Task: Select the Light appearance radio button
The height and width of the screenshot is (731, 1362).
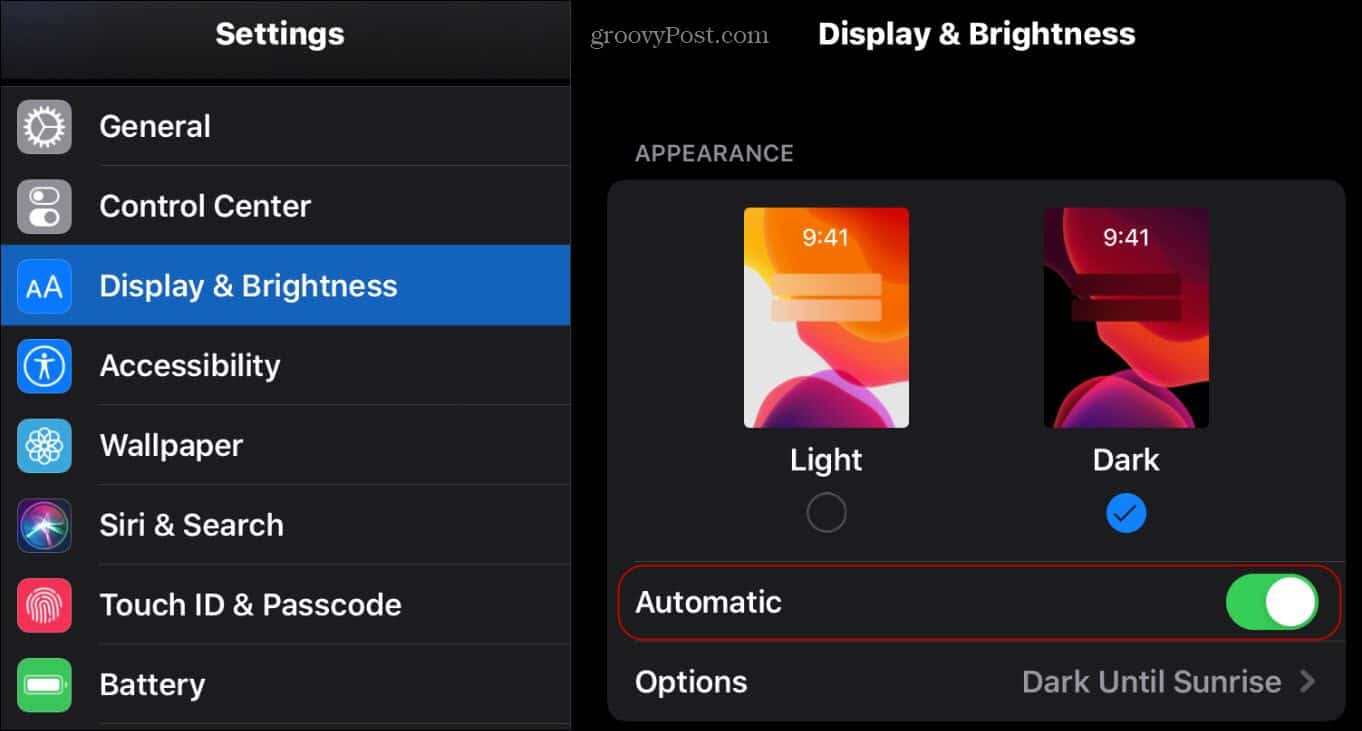Action: [826, 513]
